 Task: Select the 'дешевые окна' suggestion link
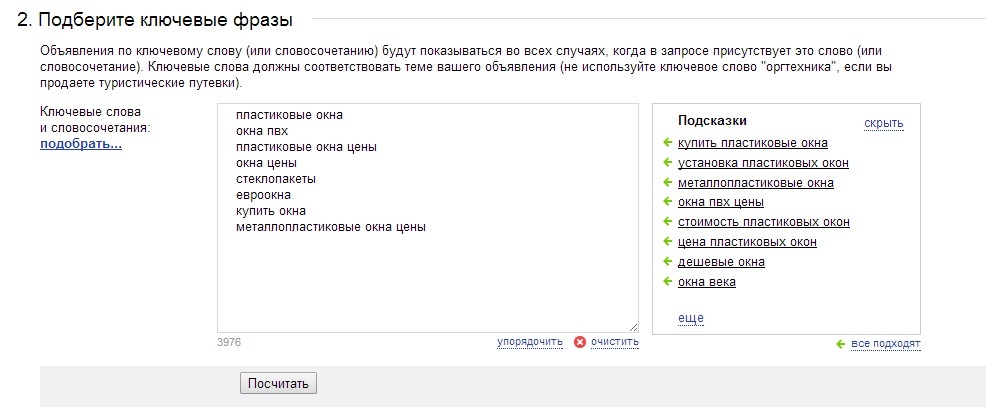721,262
